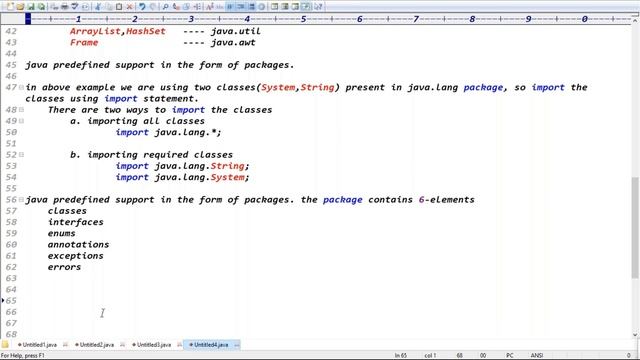The image size is (640, 360).
Task: Collapse the fold at line 47
Action: click(21, 87)
